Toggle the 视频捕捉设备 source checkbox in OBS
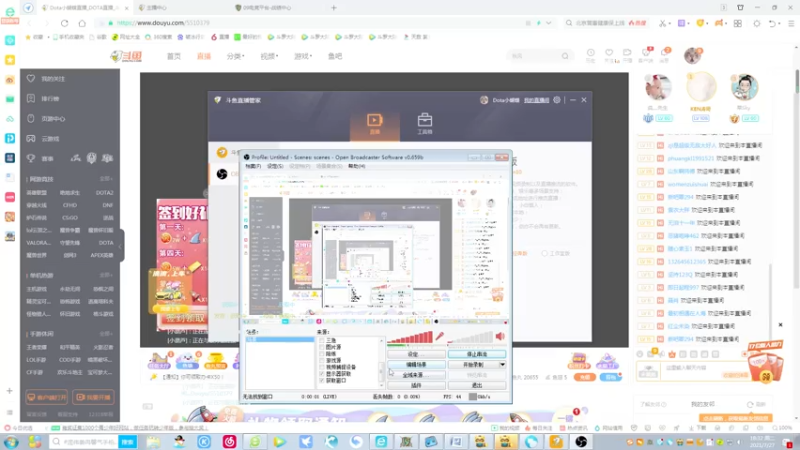The height and width of the screenshot is (450, 800). 321,367
